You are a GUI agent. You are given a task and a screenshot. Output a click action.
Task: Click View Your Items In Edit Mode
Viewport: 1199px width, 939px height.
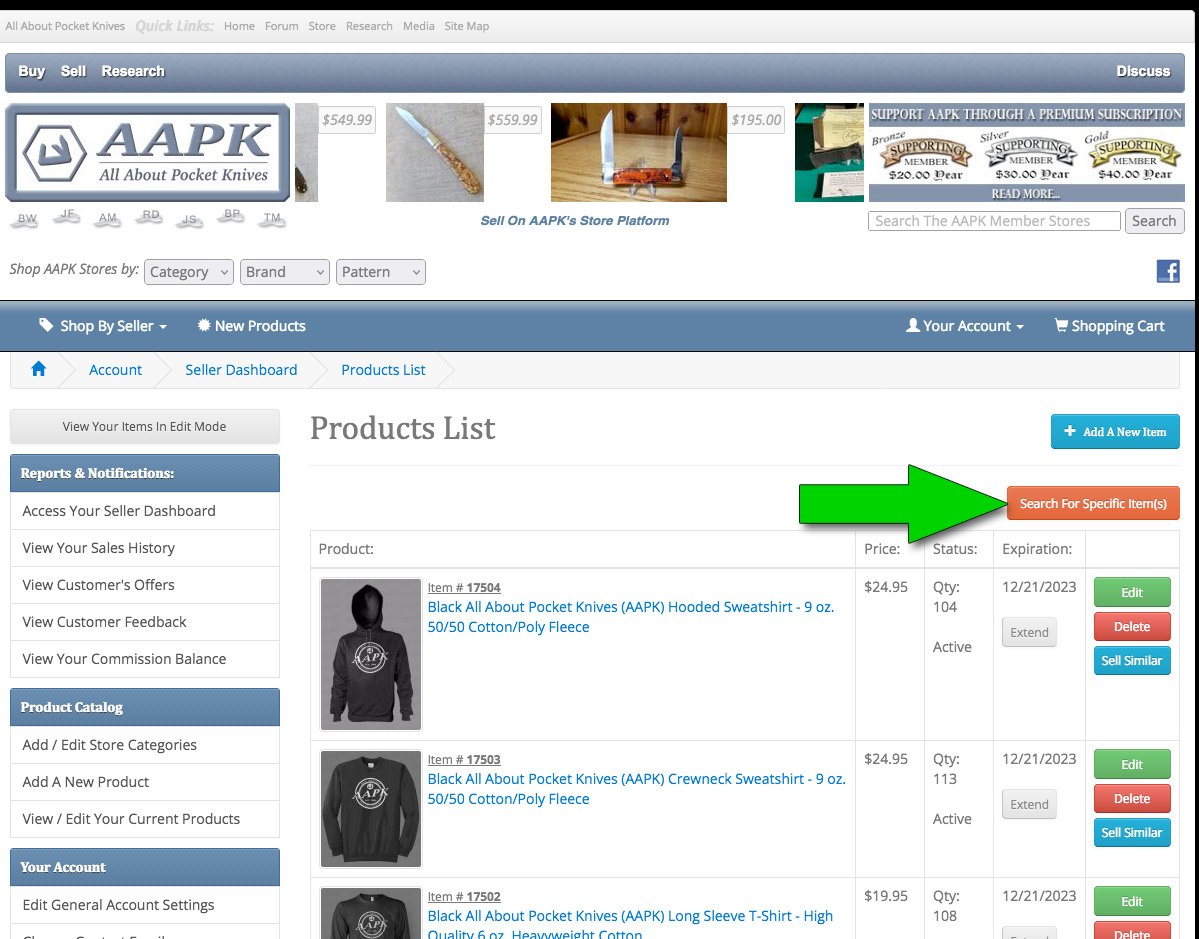(145, 427)
